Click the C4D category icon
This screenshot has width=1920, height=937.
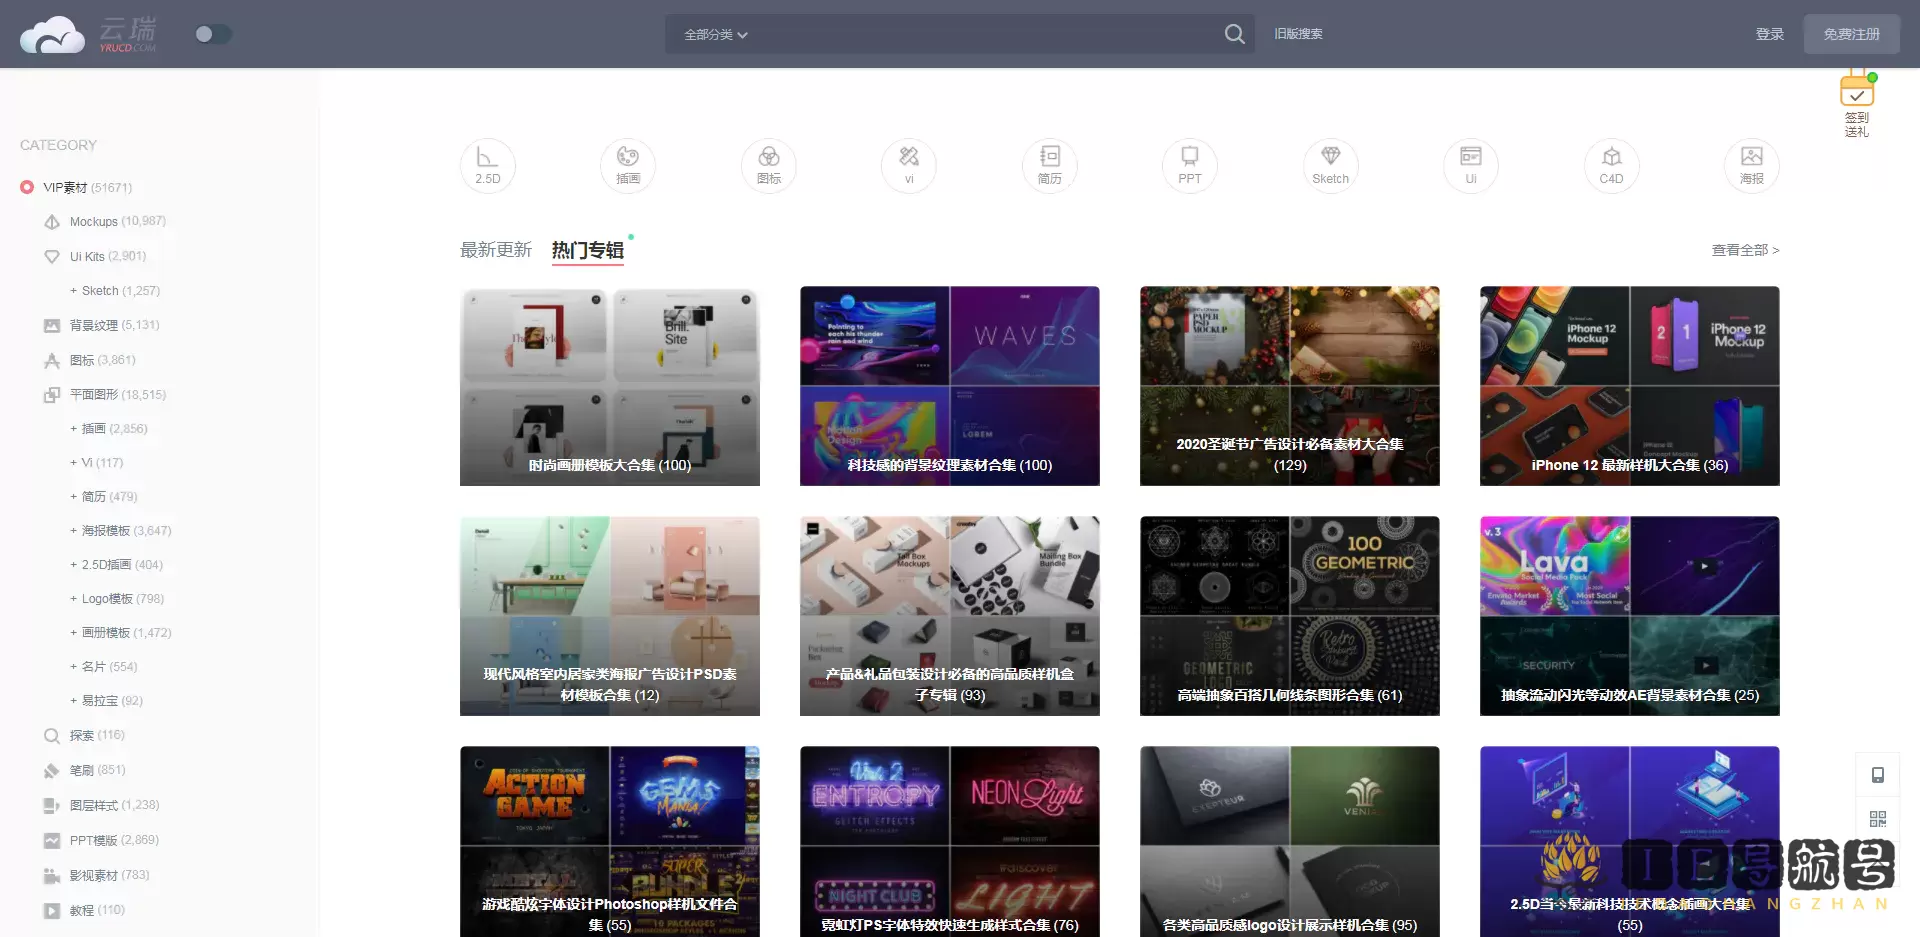1611,164
